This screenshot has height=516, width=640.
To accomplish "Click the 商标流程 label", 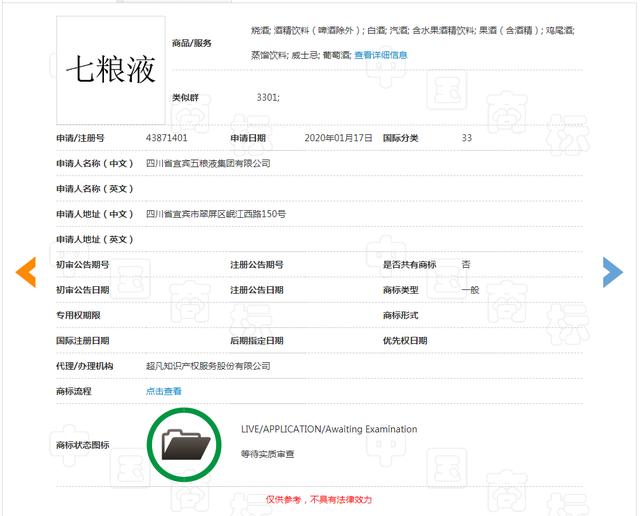I will click(73, 391).
